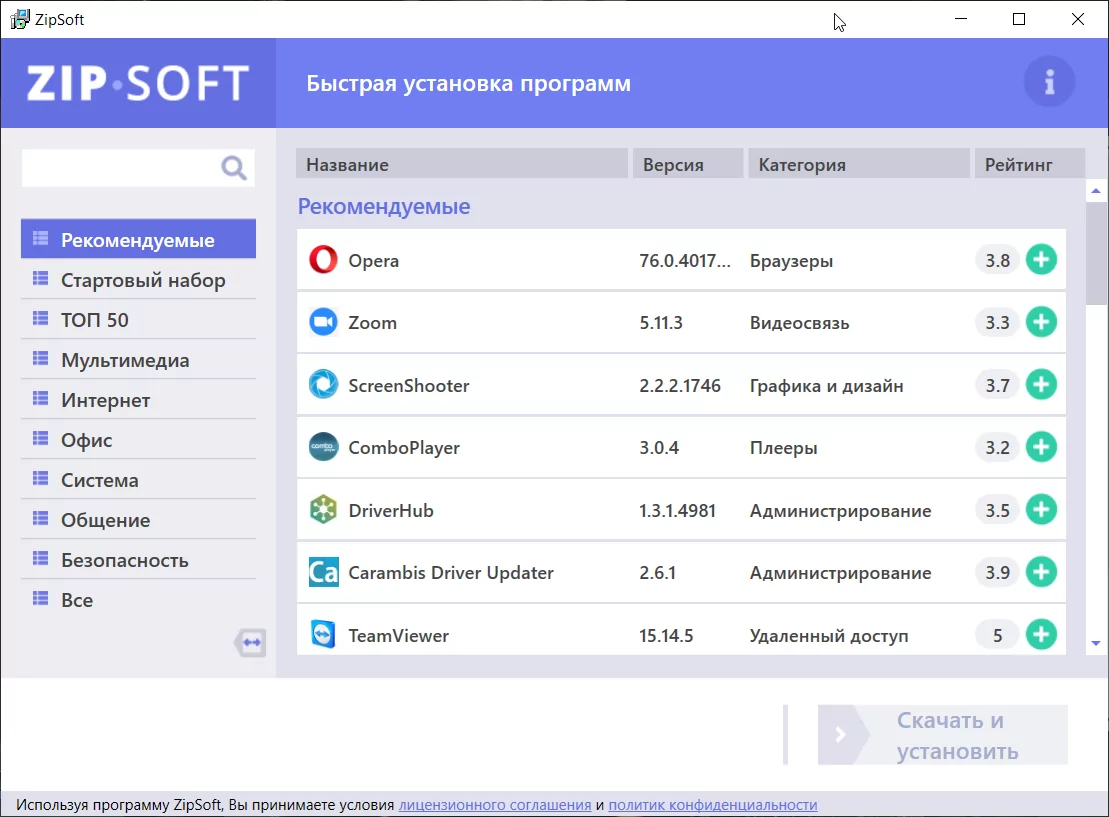
Task: Collapse the sidebar with the double-arrow icon
Action: pos(250,642)
